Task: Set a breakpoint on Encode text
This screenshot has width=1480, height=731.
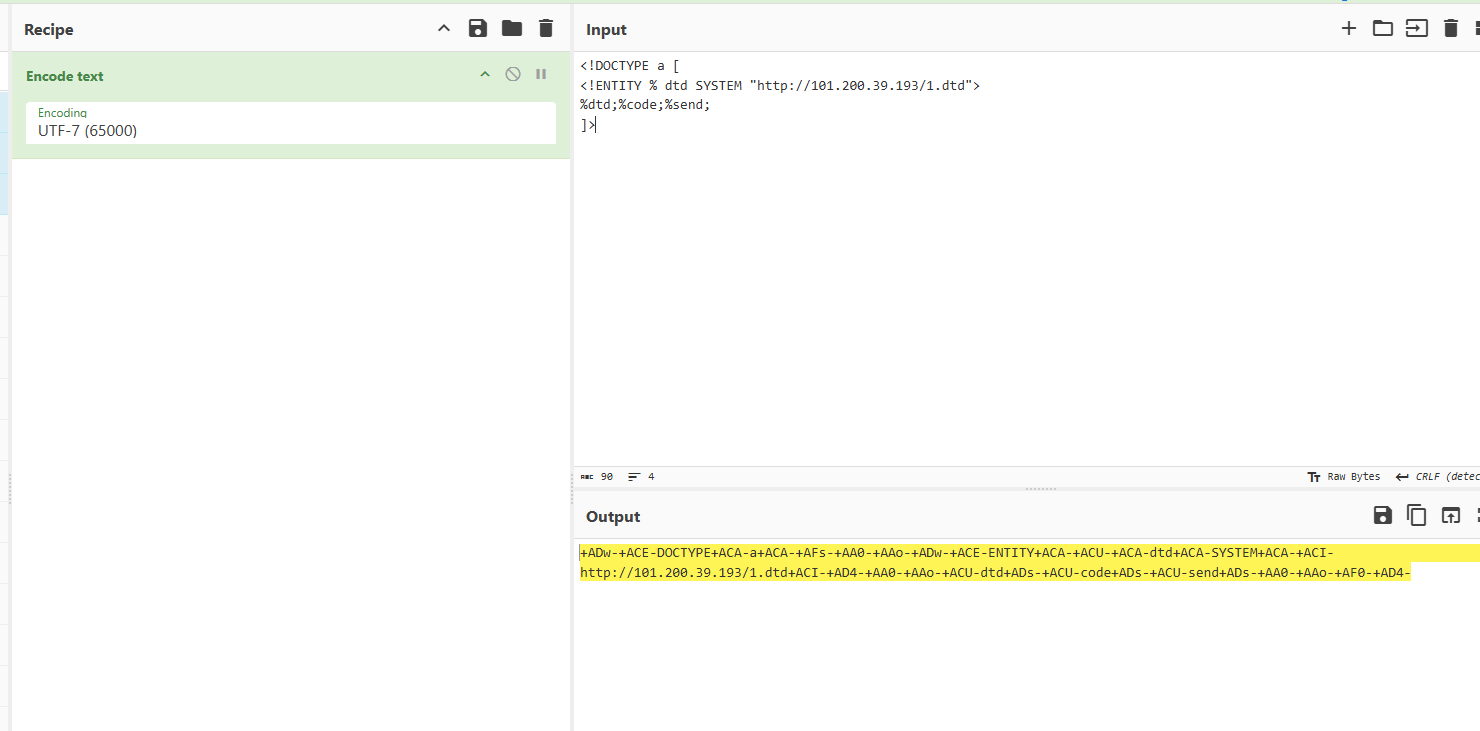Action: click(x=541, y=75)
